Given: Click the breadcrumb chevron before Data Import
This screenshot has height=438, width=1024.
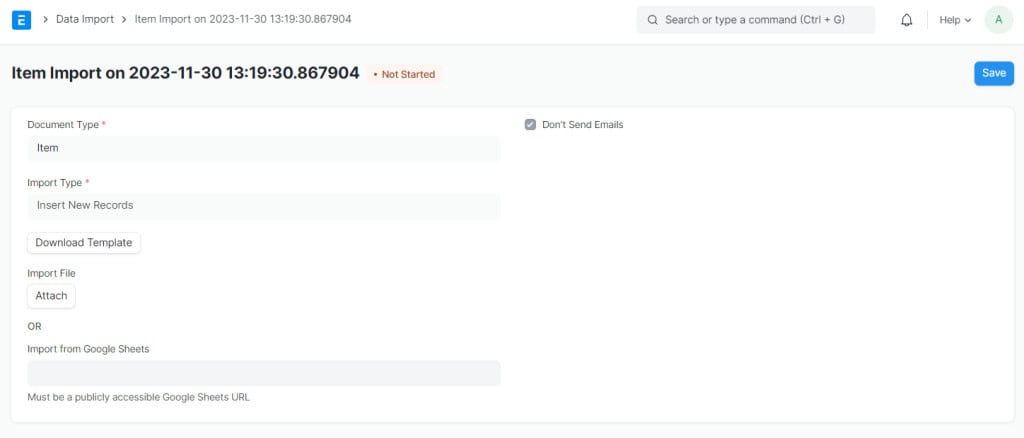Looking at the screenshot, I should click(x=46, y=19).
